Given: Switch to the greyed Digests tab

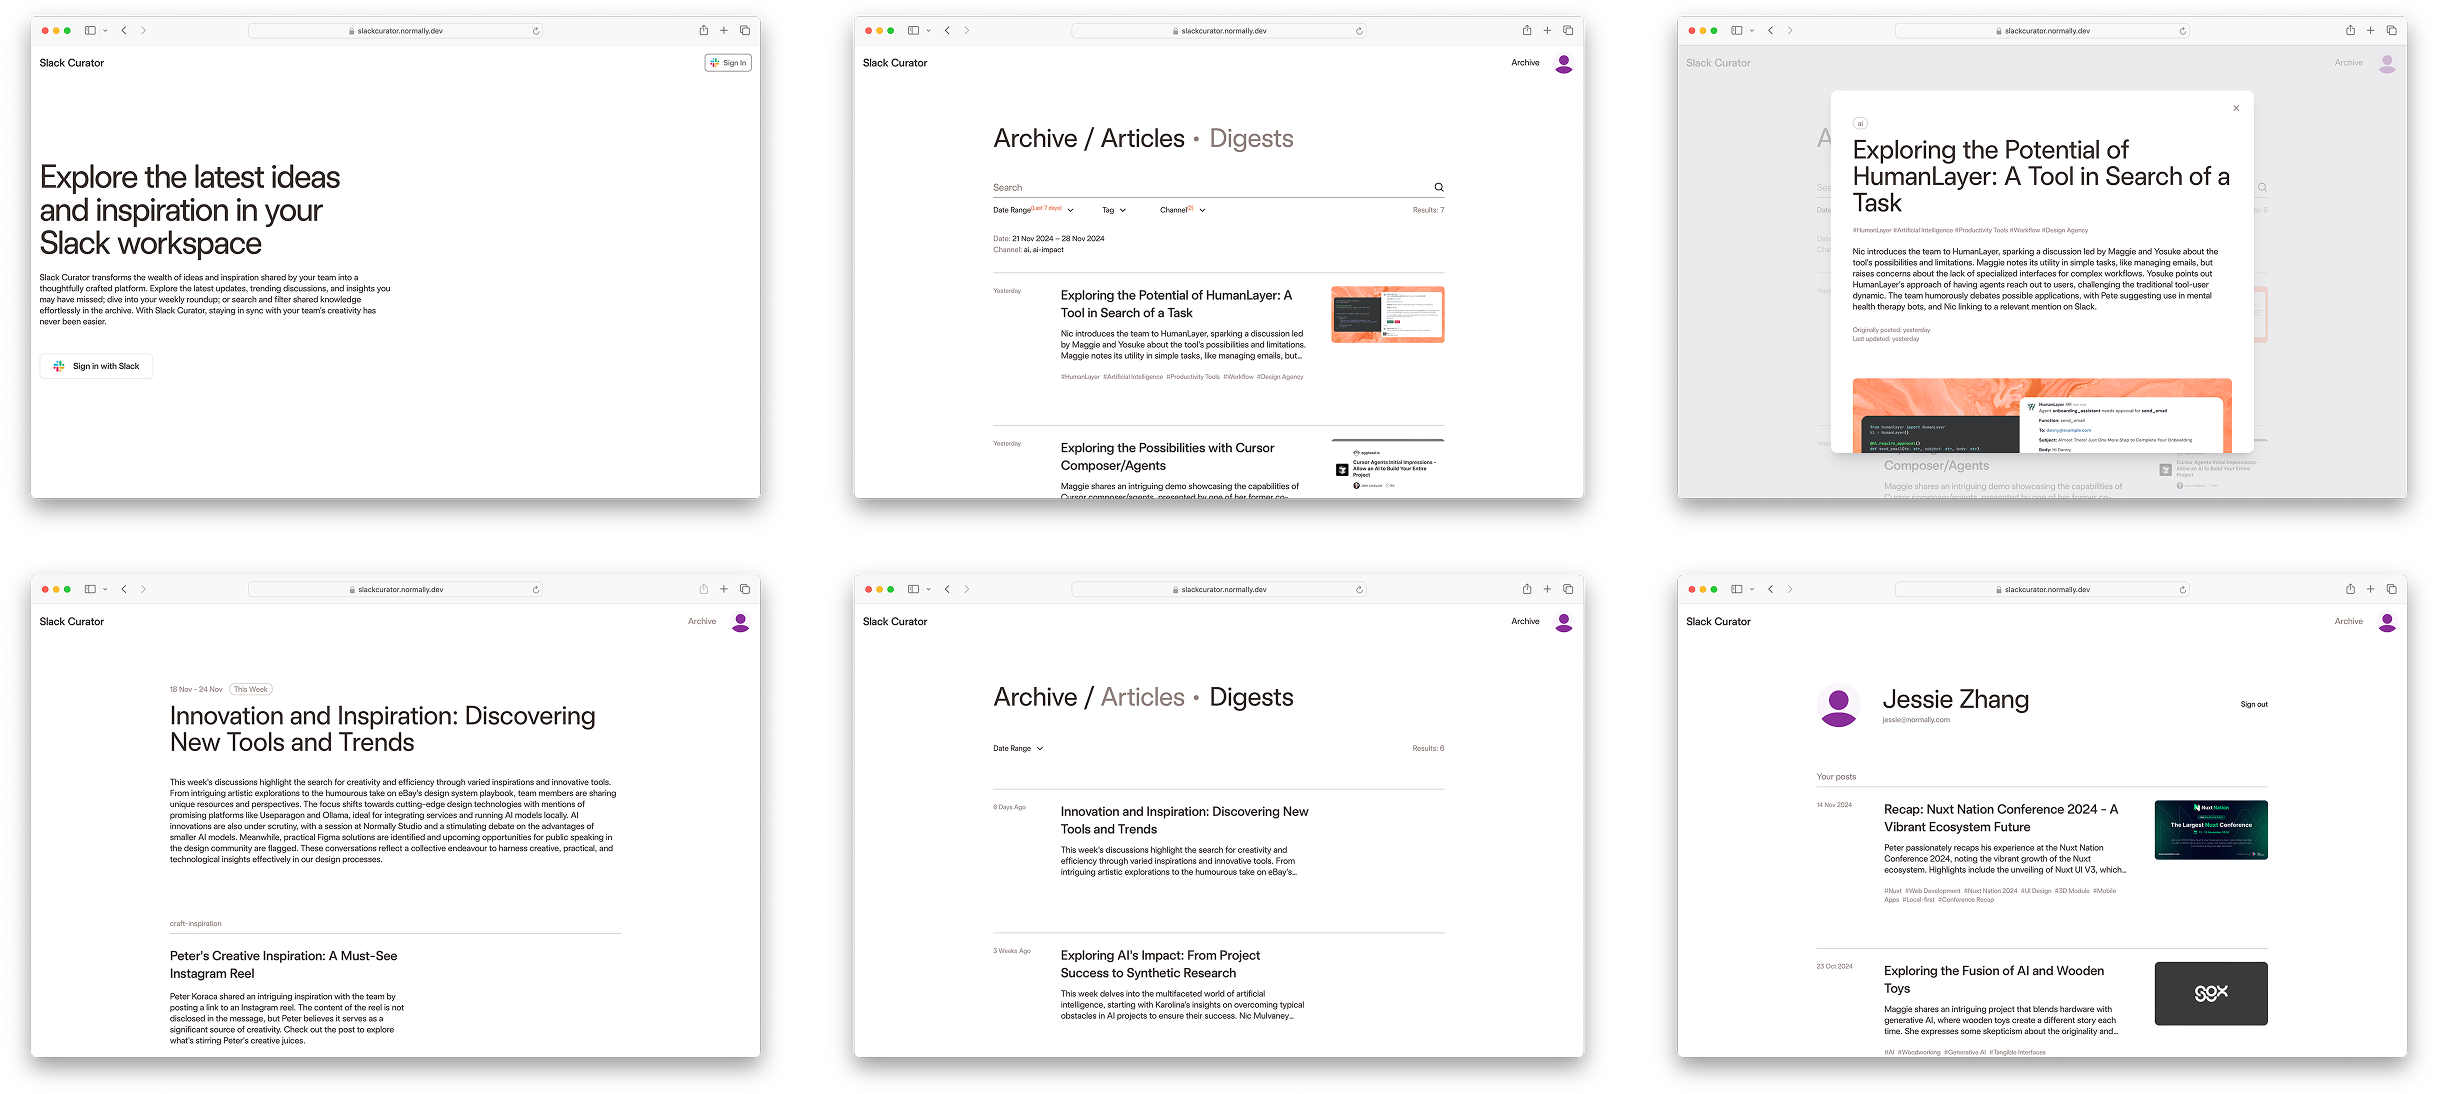Looking at the screenshot, I should [x=1251, y=138].
